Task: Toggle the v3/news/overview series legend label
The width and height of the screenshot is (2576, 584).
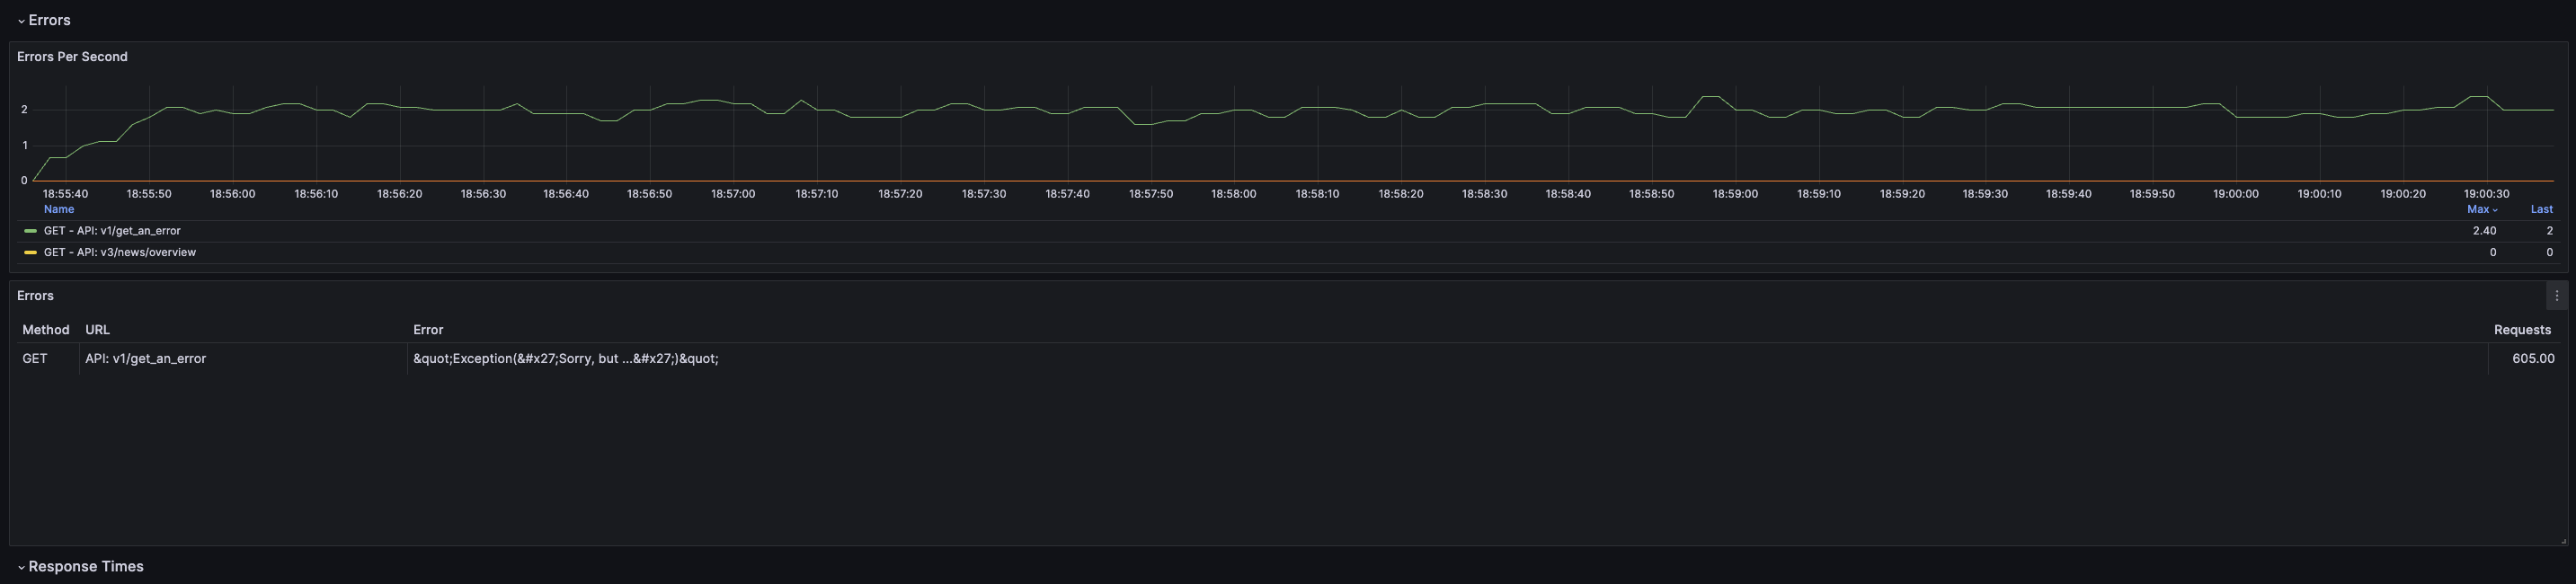Action: click(120, 253)
